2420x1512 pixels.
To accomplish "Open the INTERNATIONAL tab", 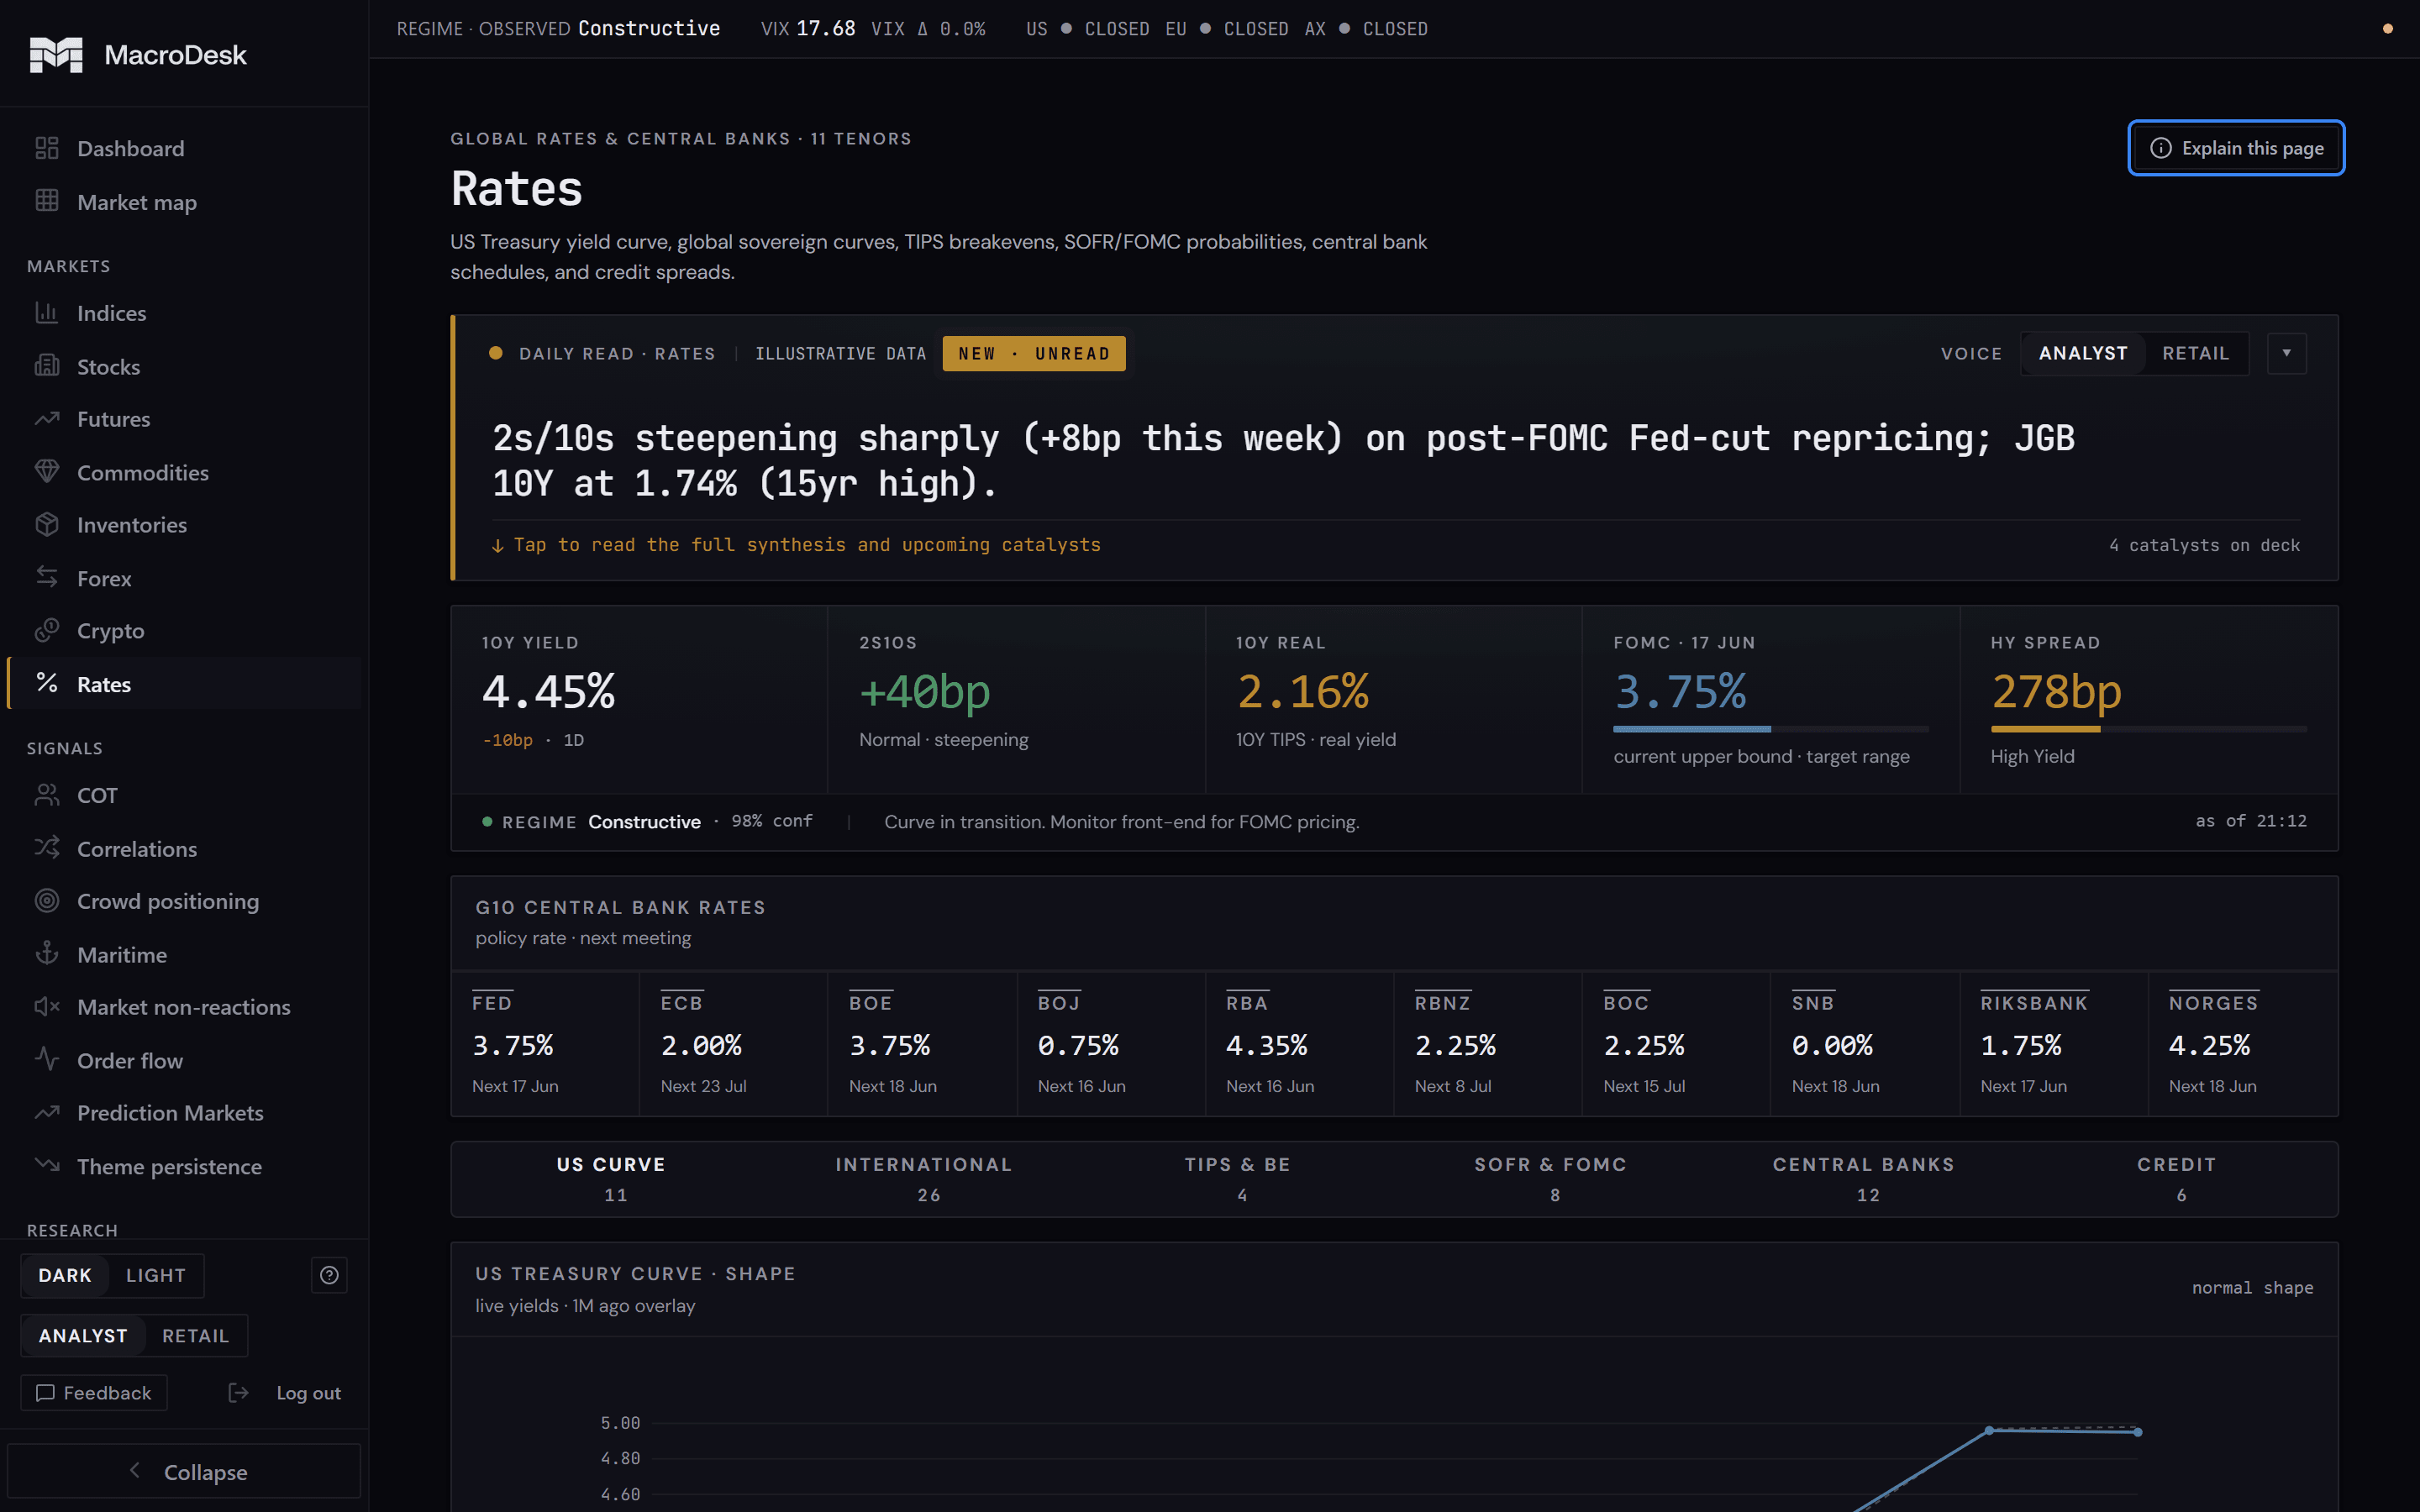I will point(924,1179).
